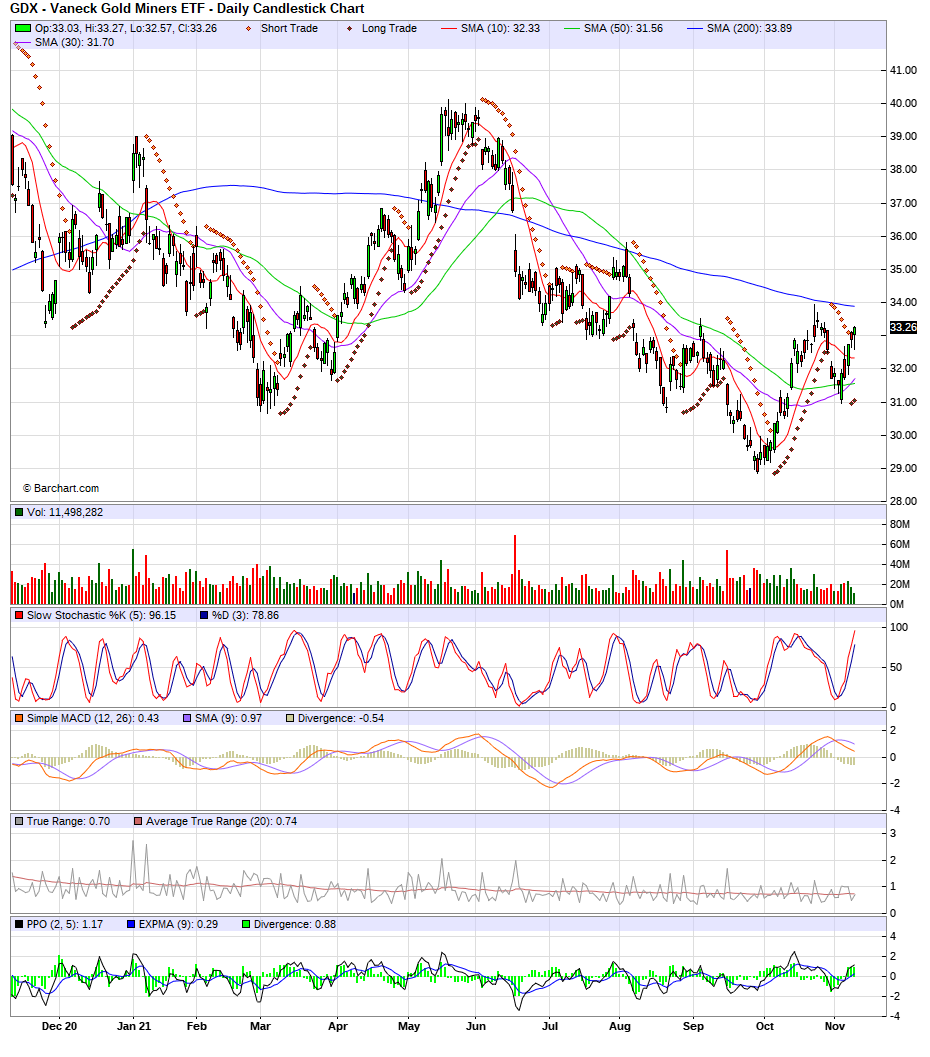Screen dimensions: 930x1057
Task: Click the 41.00 price axis label
Action: click(903, 70)
